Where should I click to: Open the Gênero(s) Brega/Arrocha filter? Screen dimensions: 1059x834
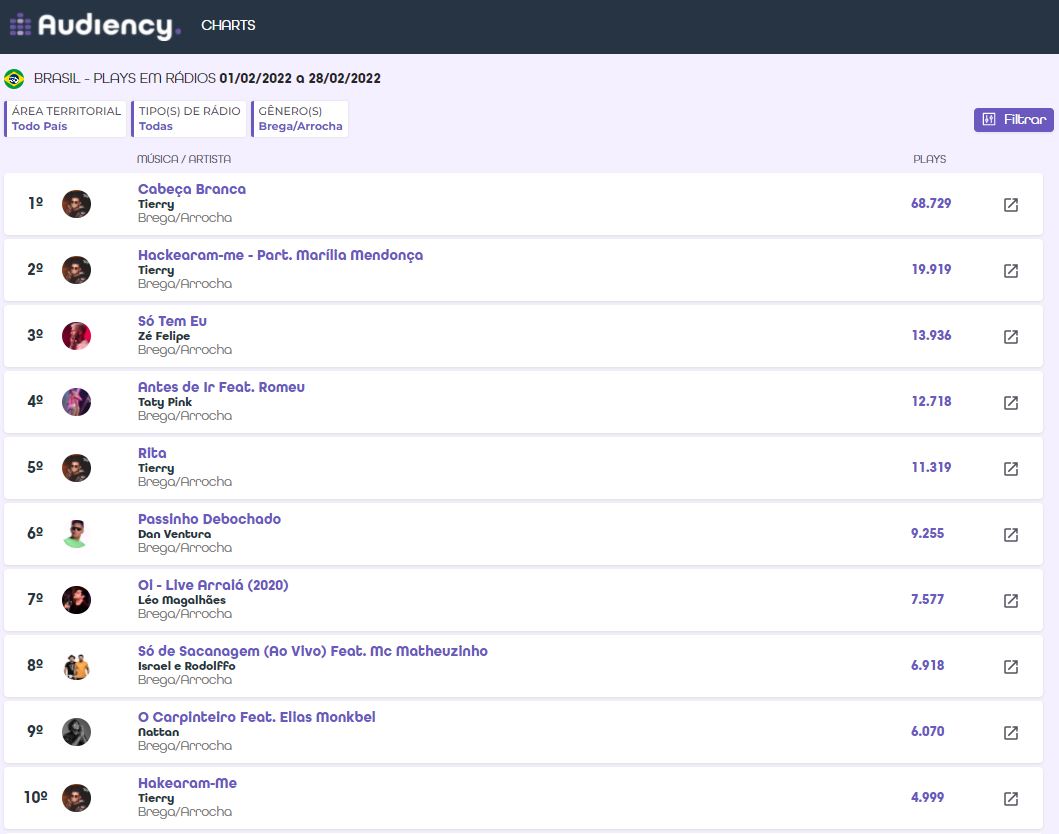click(x=300, y=119)
